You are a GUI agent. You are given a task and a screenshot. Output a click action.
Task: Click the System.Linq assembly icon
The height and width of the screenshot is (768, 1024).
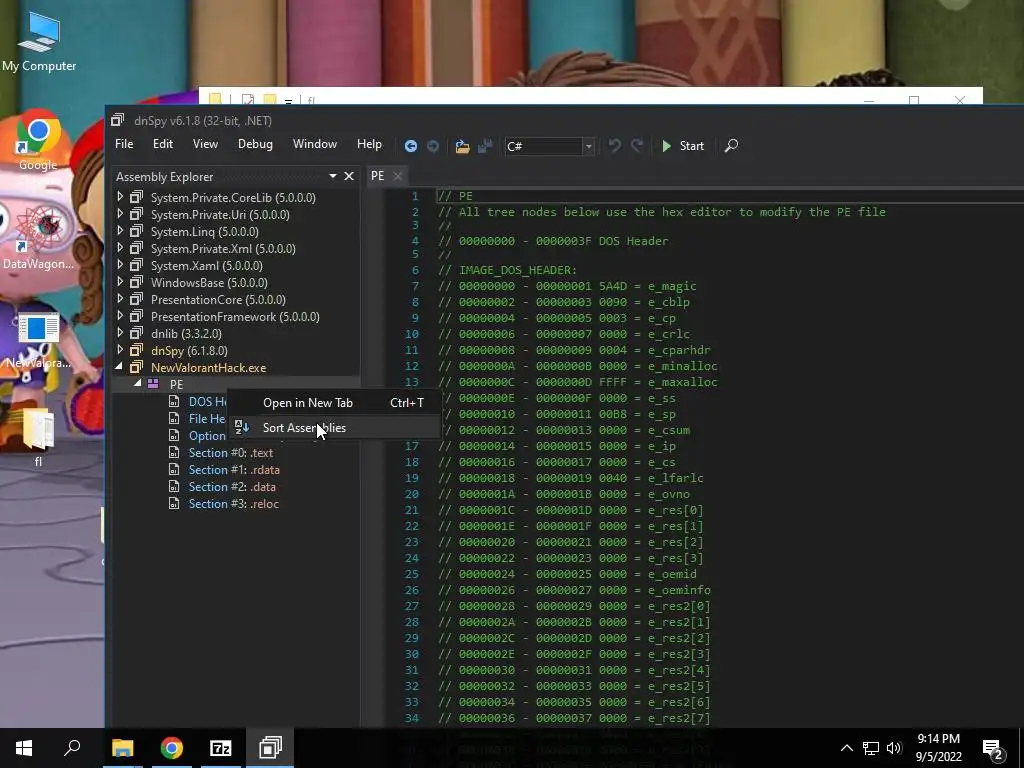(136, 231)
